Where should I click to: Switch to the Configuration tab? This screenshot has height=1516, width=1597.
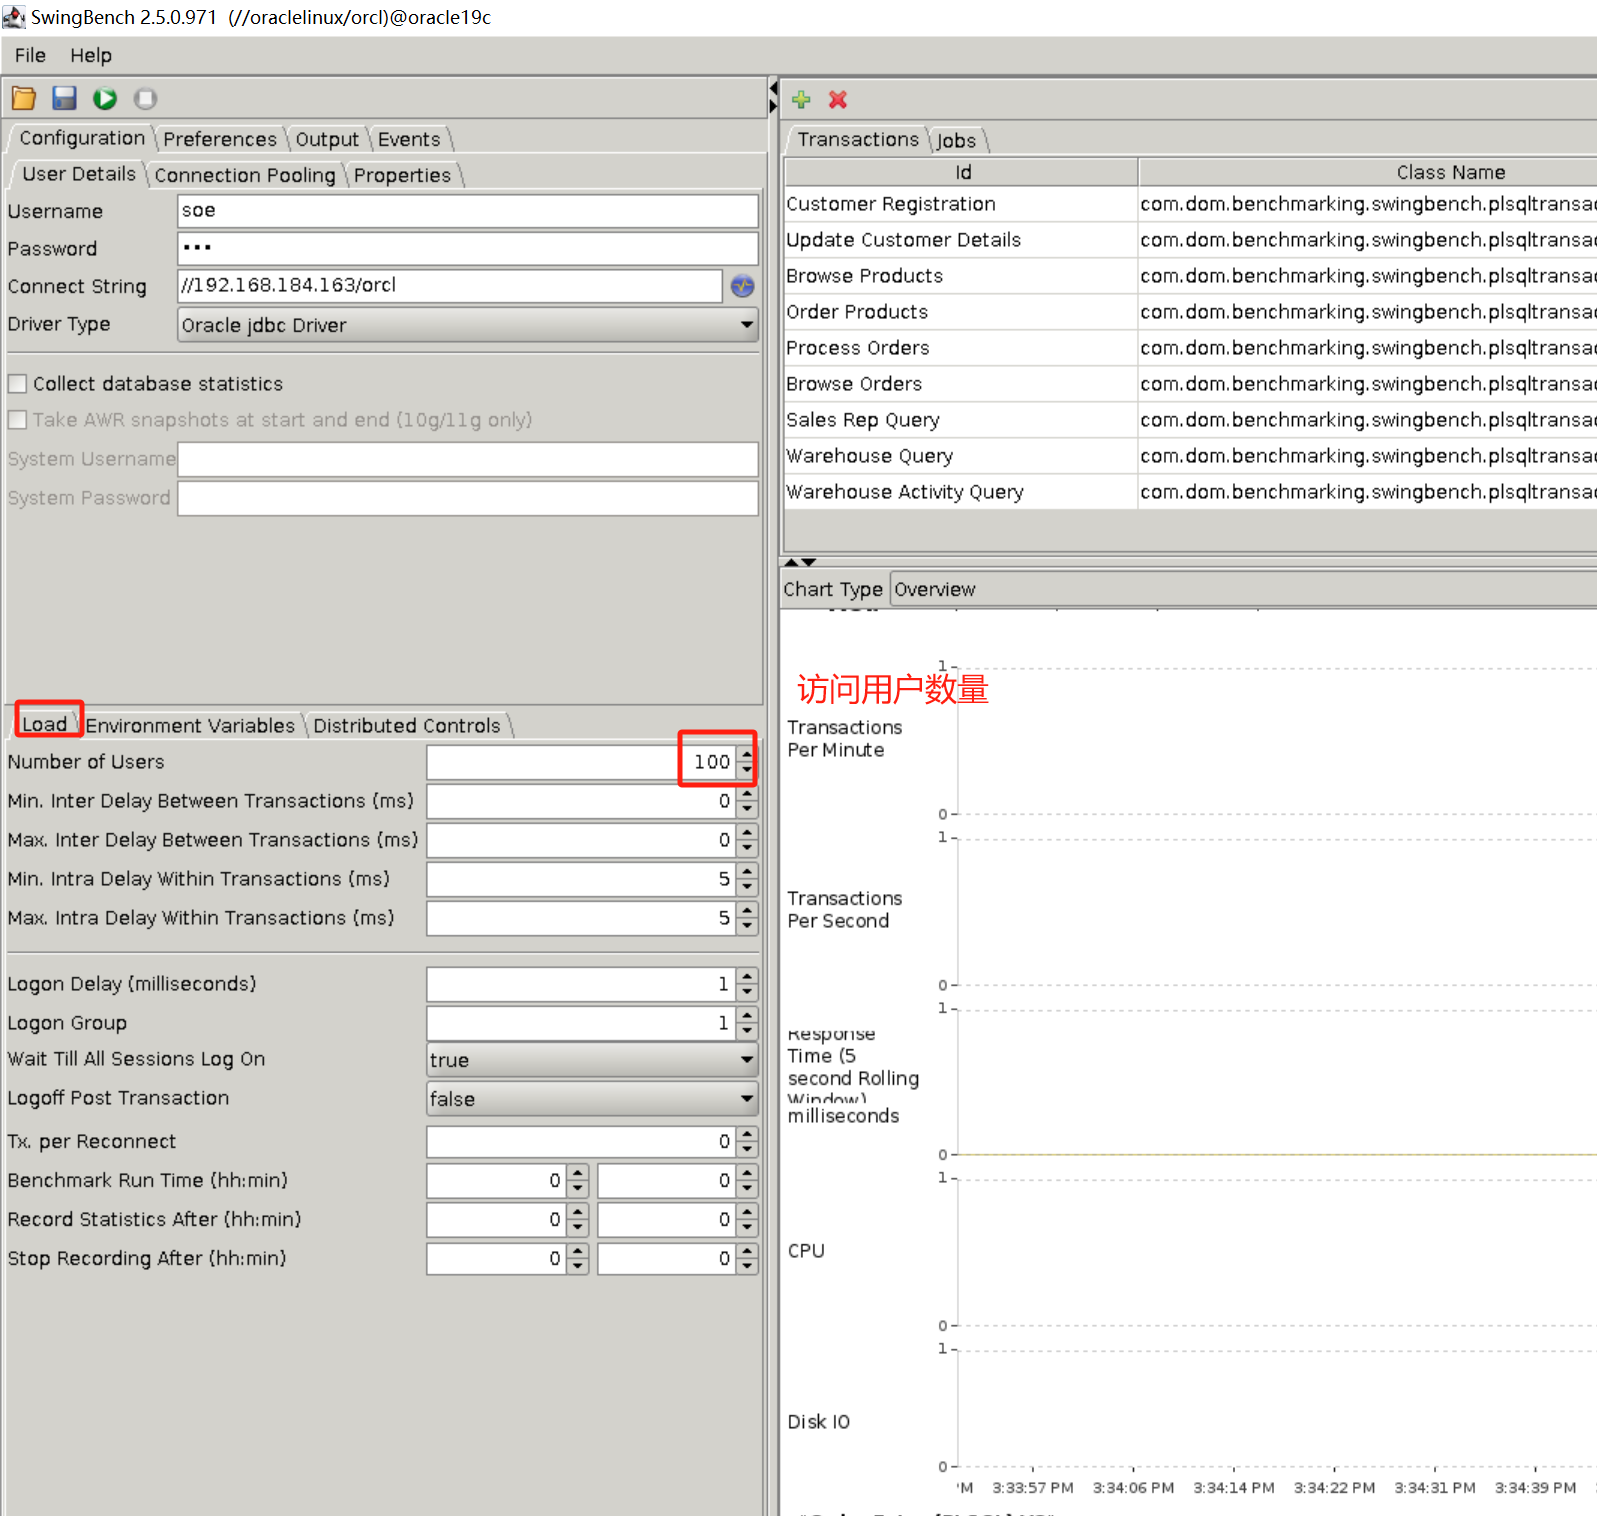click(82, 138)
